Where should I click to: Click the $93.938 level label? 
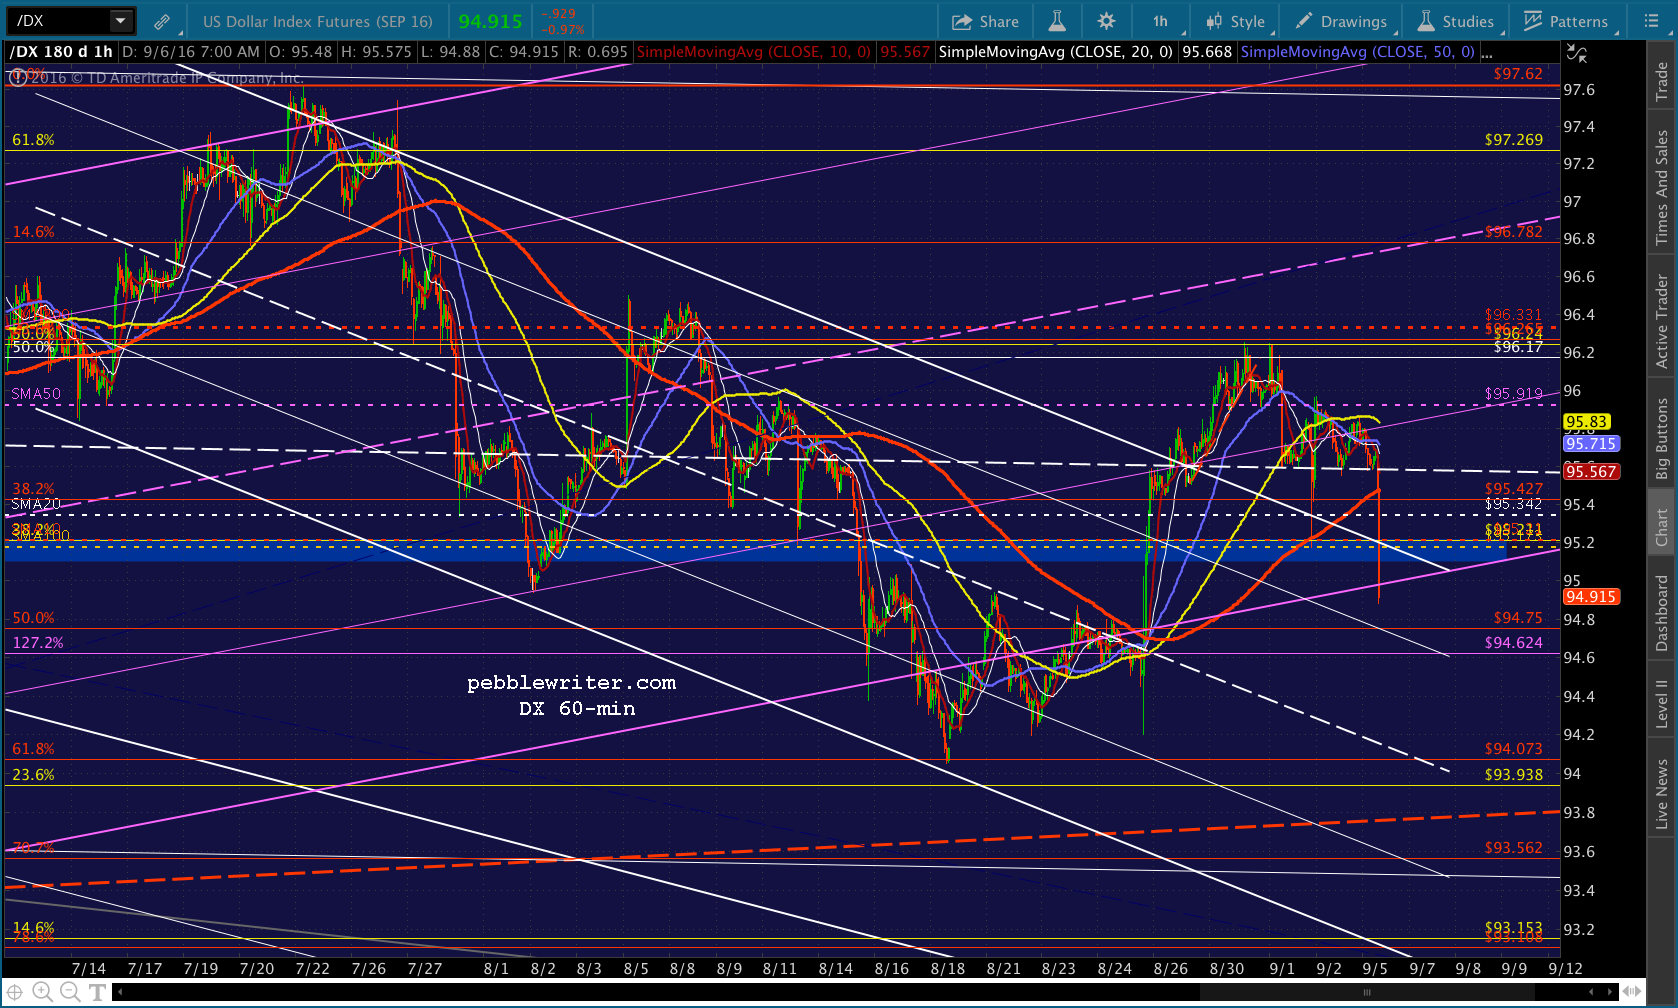point(1514,775)
